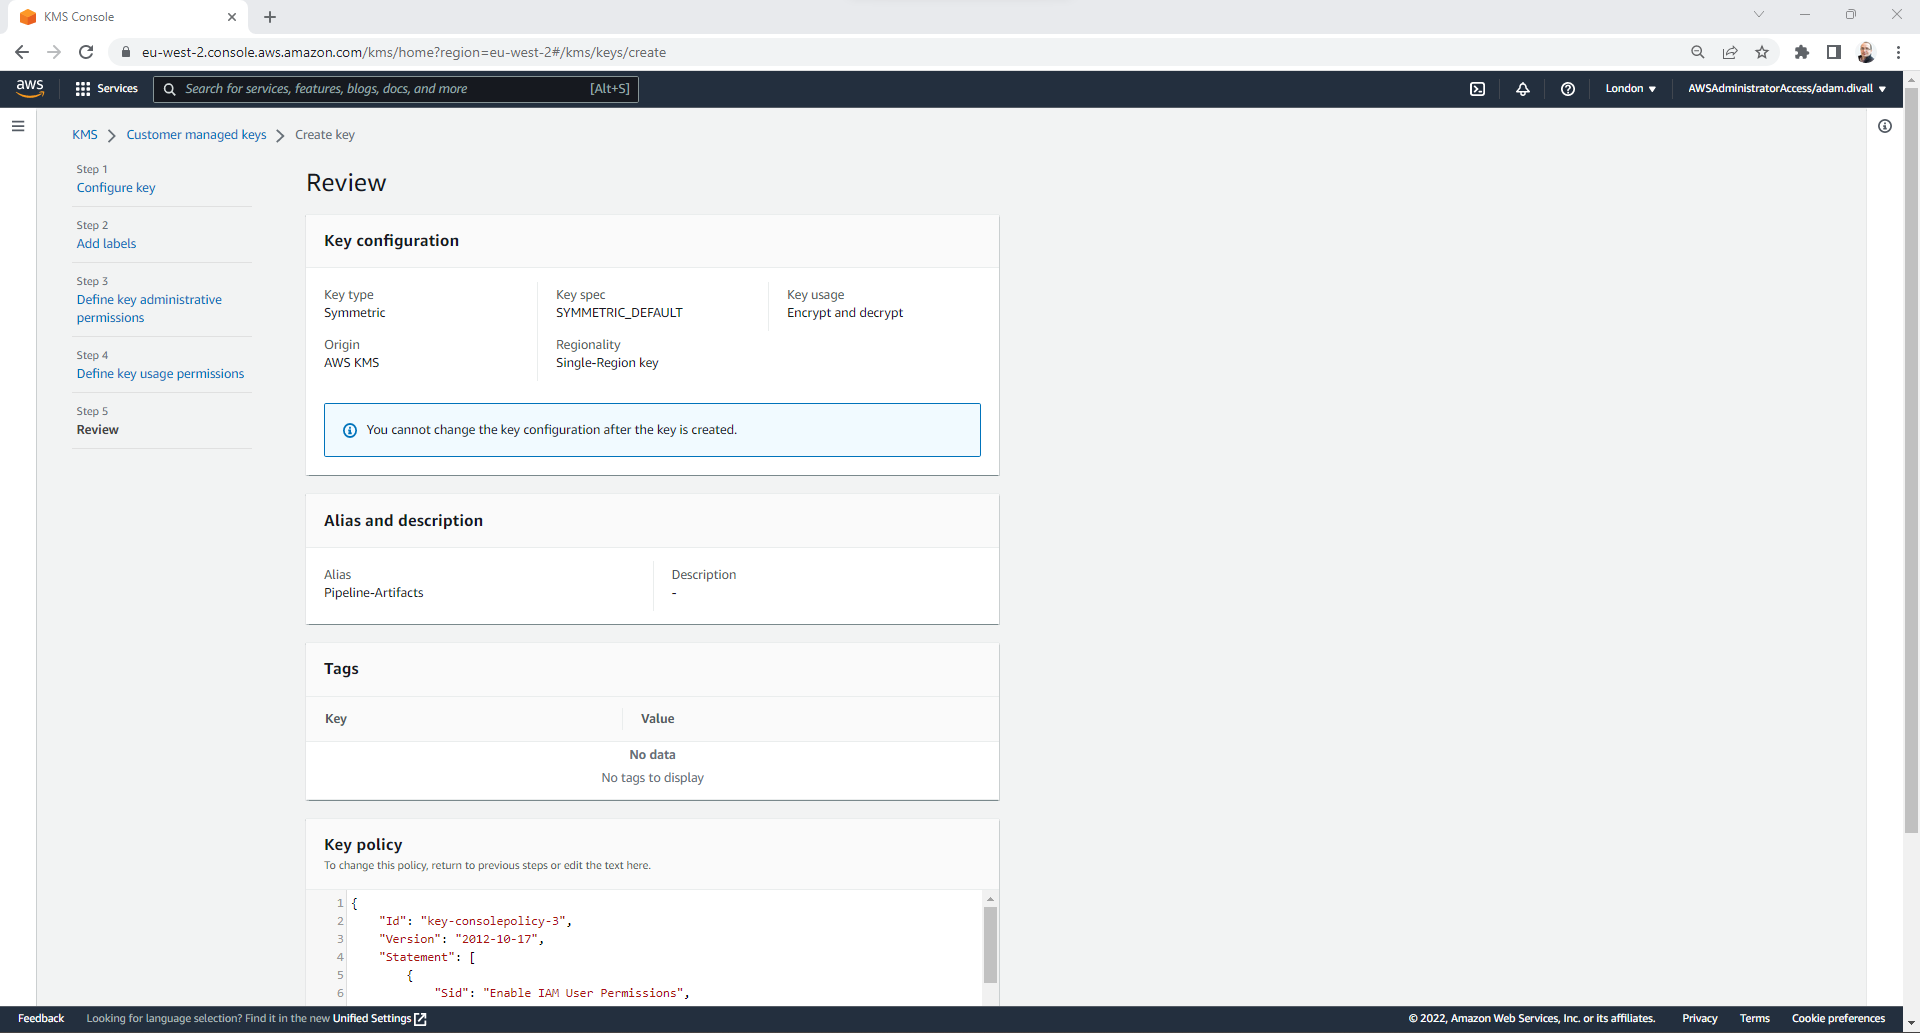This screenshot has height=1033, width=1920.
Task: Click the page vertical scrollbar
Action: [x=1911, y=460]
